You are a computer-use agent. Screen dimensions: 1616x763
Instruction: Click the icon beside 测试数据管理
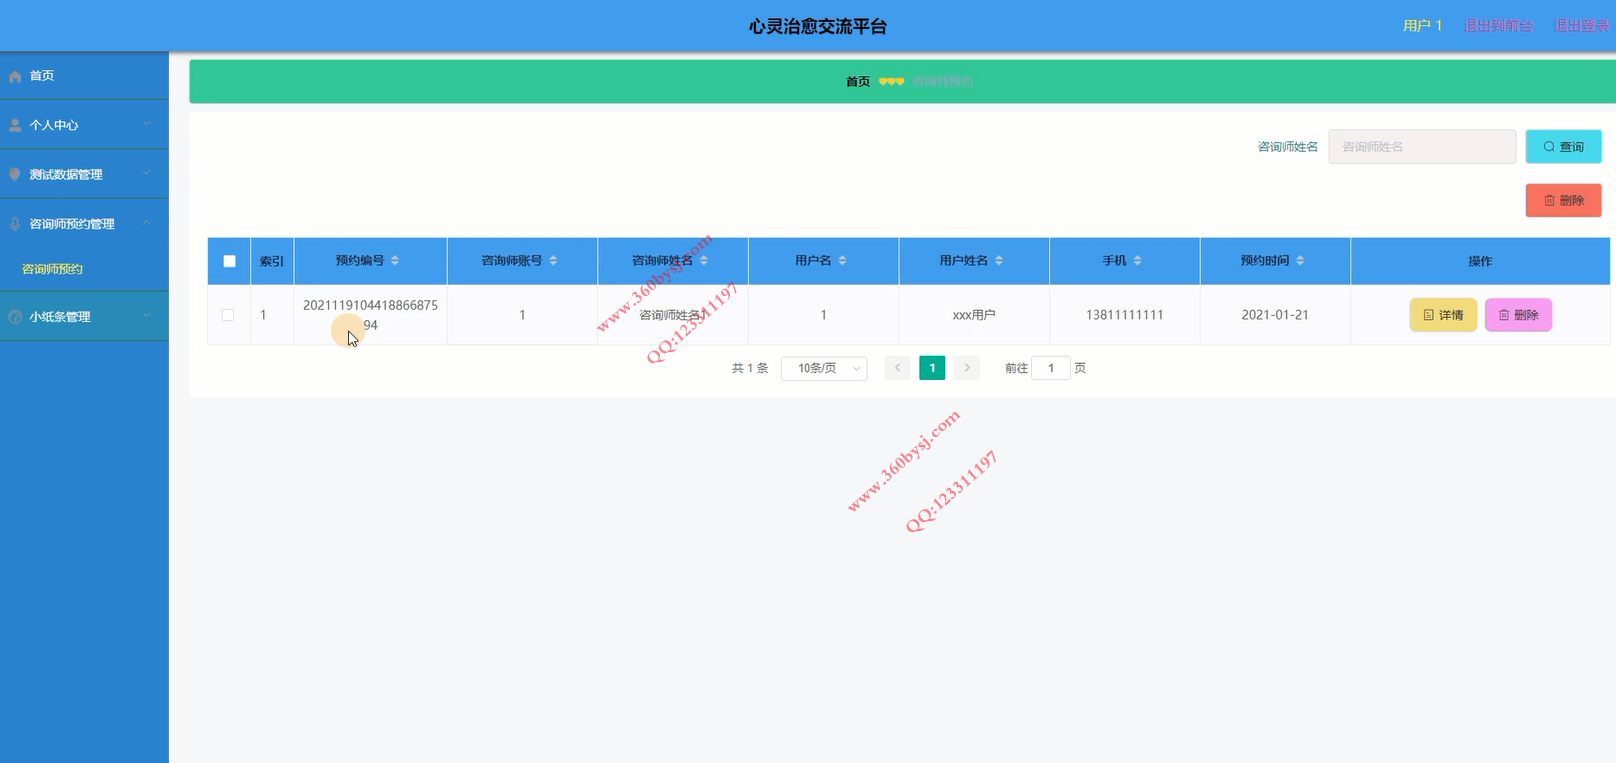tap(15, 174)
